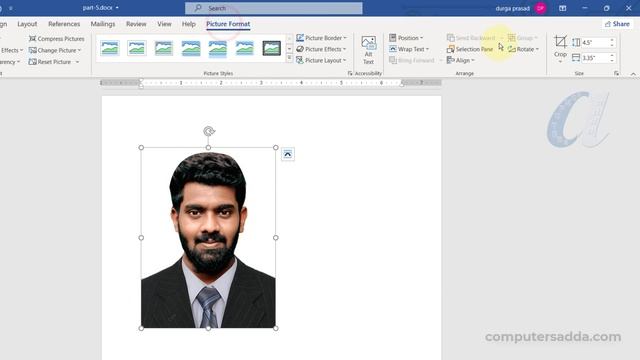640x360 pixels.
Task: Increase the picture height with stepper
Action: point(612,40)
